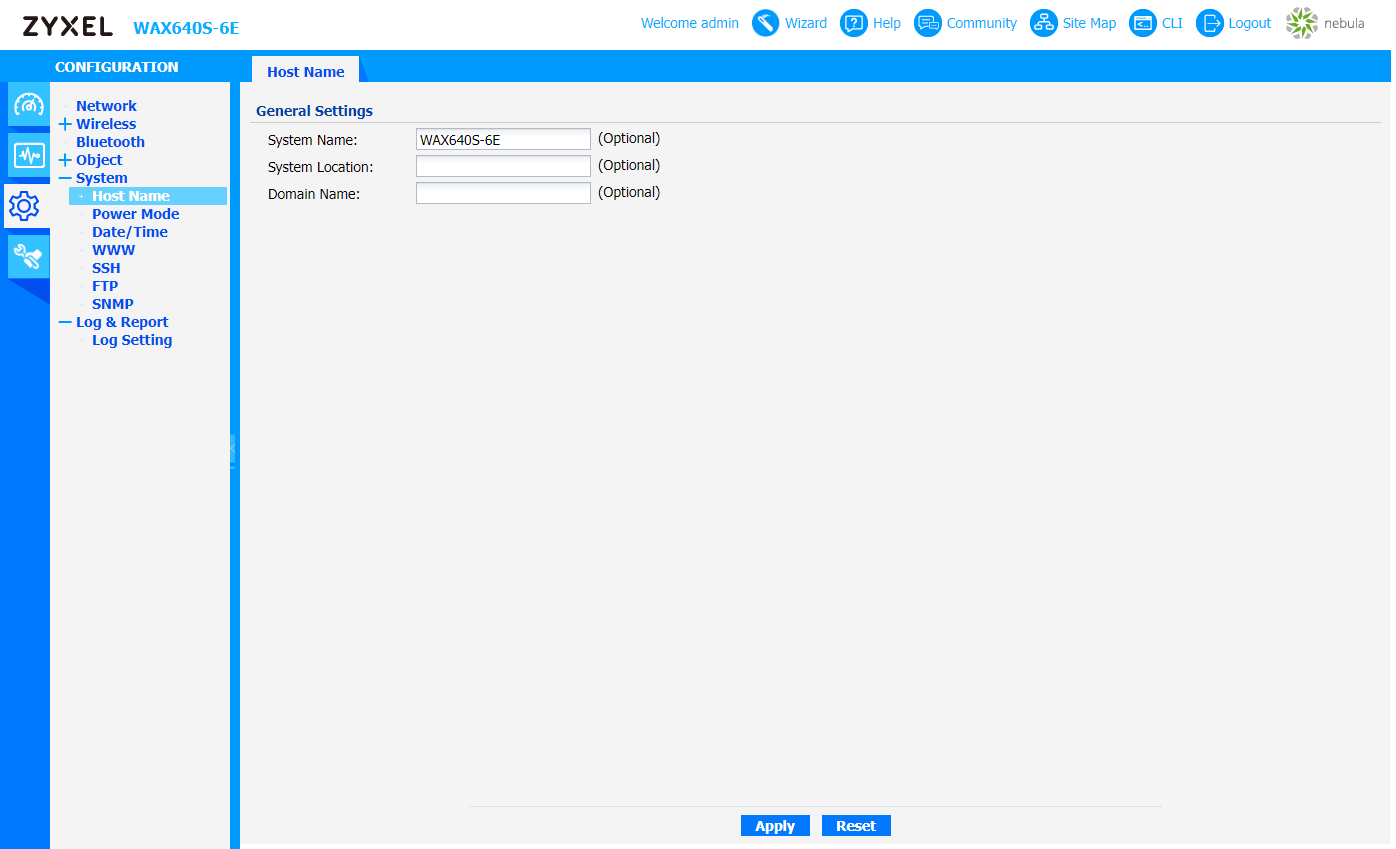Click the Reset button
The image size is (1396, 849).
pos(856,826)
